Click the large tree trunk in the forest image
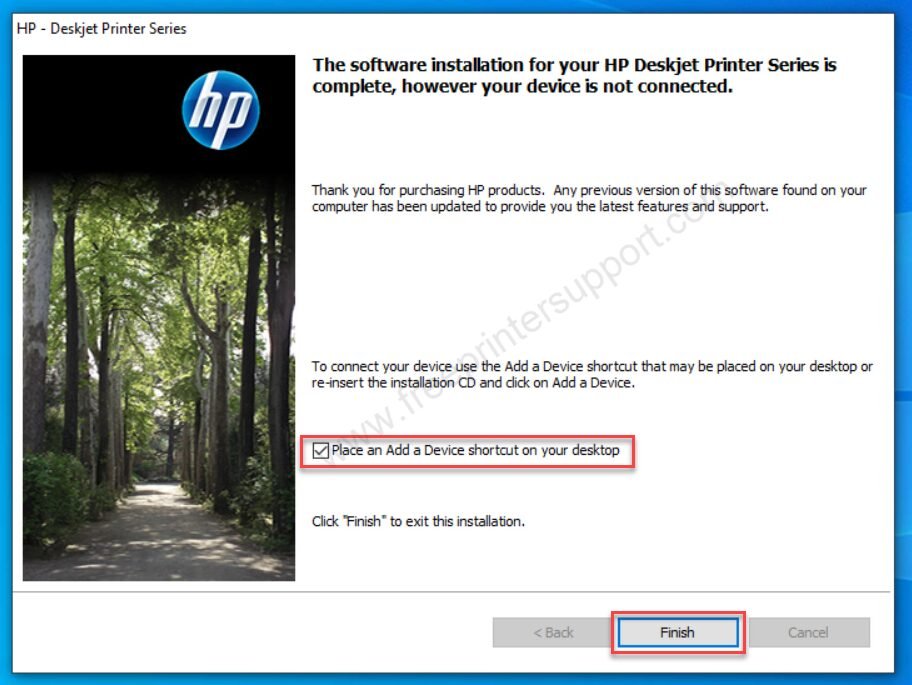The image size is (912, 685). tap(38, 320)
